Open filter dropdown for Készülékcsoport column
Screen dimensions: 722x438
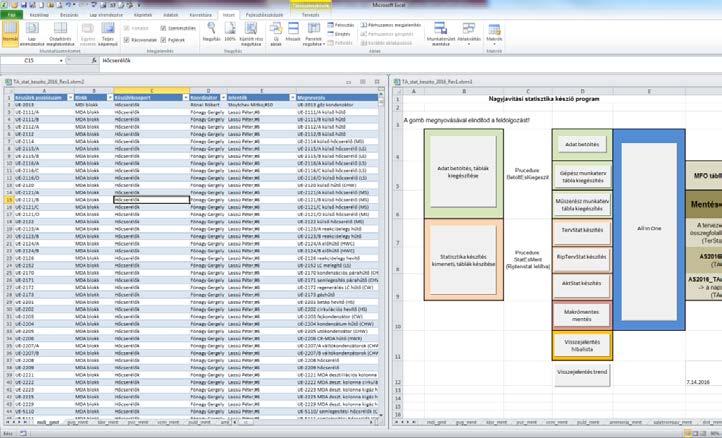[186, 98]
